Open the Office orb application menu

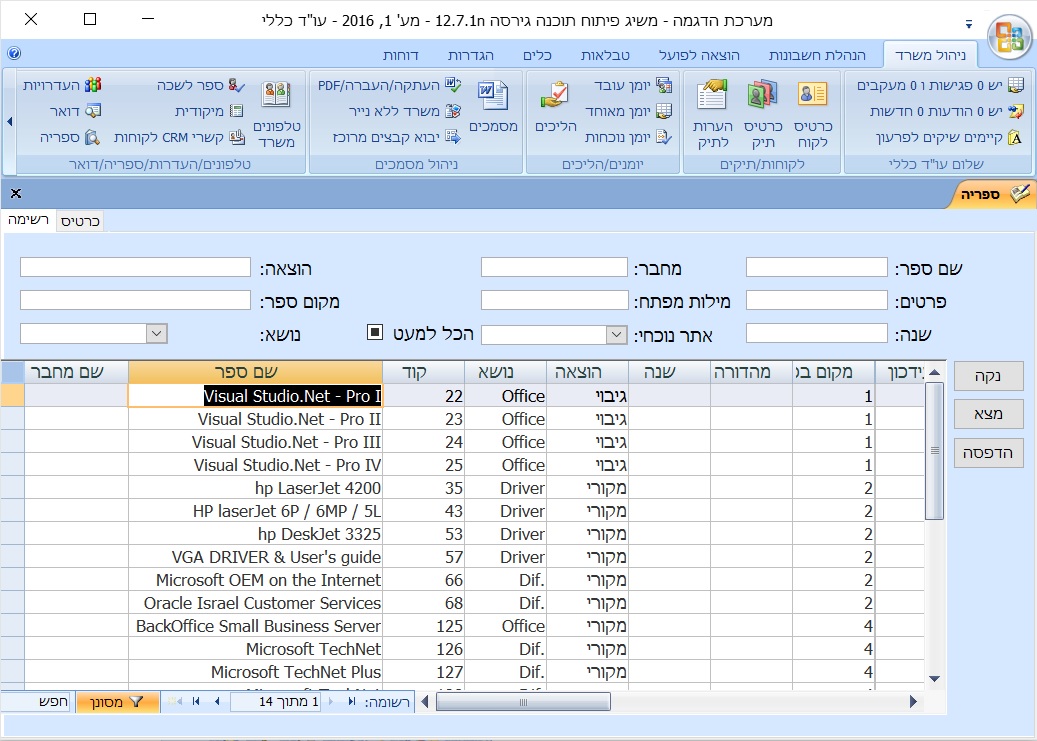[x=1009, y=37]
